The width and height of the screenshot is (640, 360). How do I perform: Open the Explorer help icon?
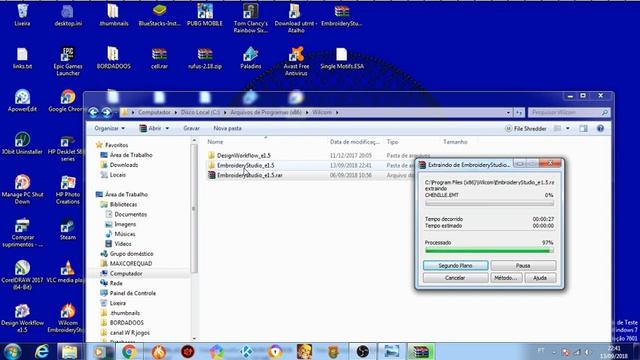[x=600, y=129]
